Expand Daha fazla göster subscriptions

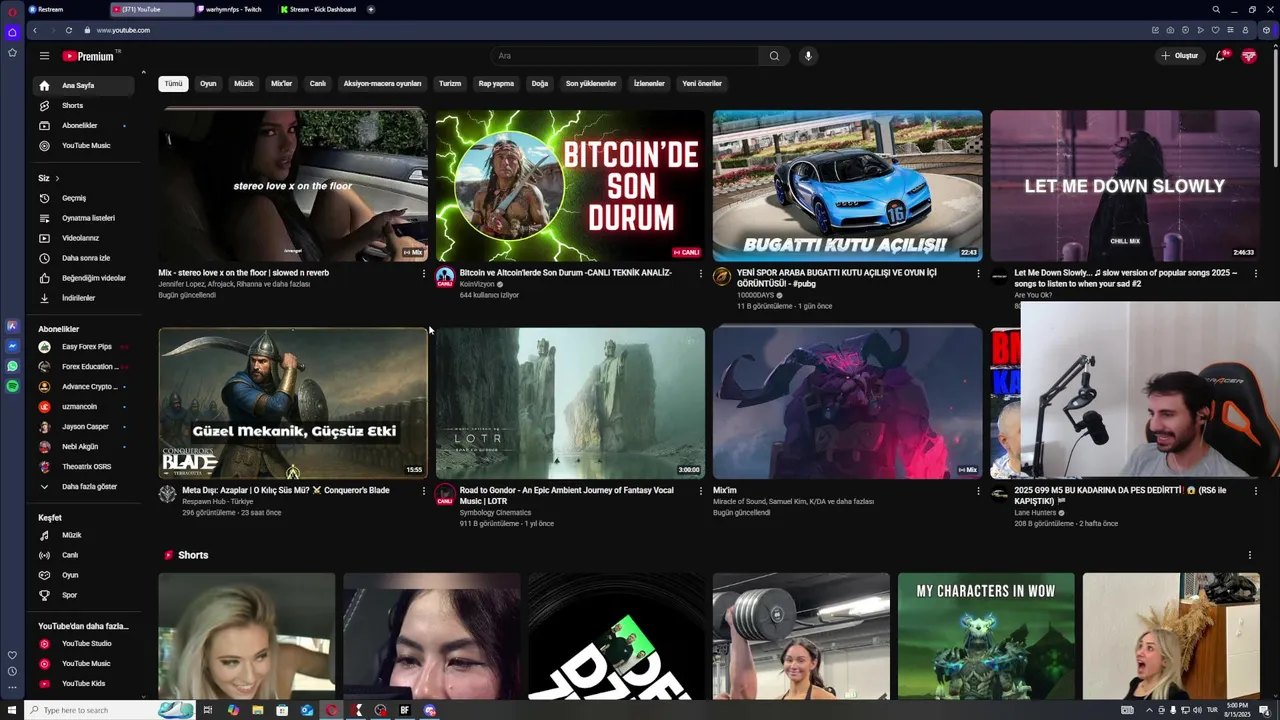coord(84,487)
